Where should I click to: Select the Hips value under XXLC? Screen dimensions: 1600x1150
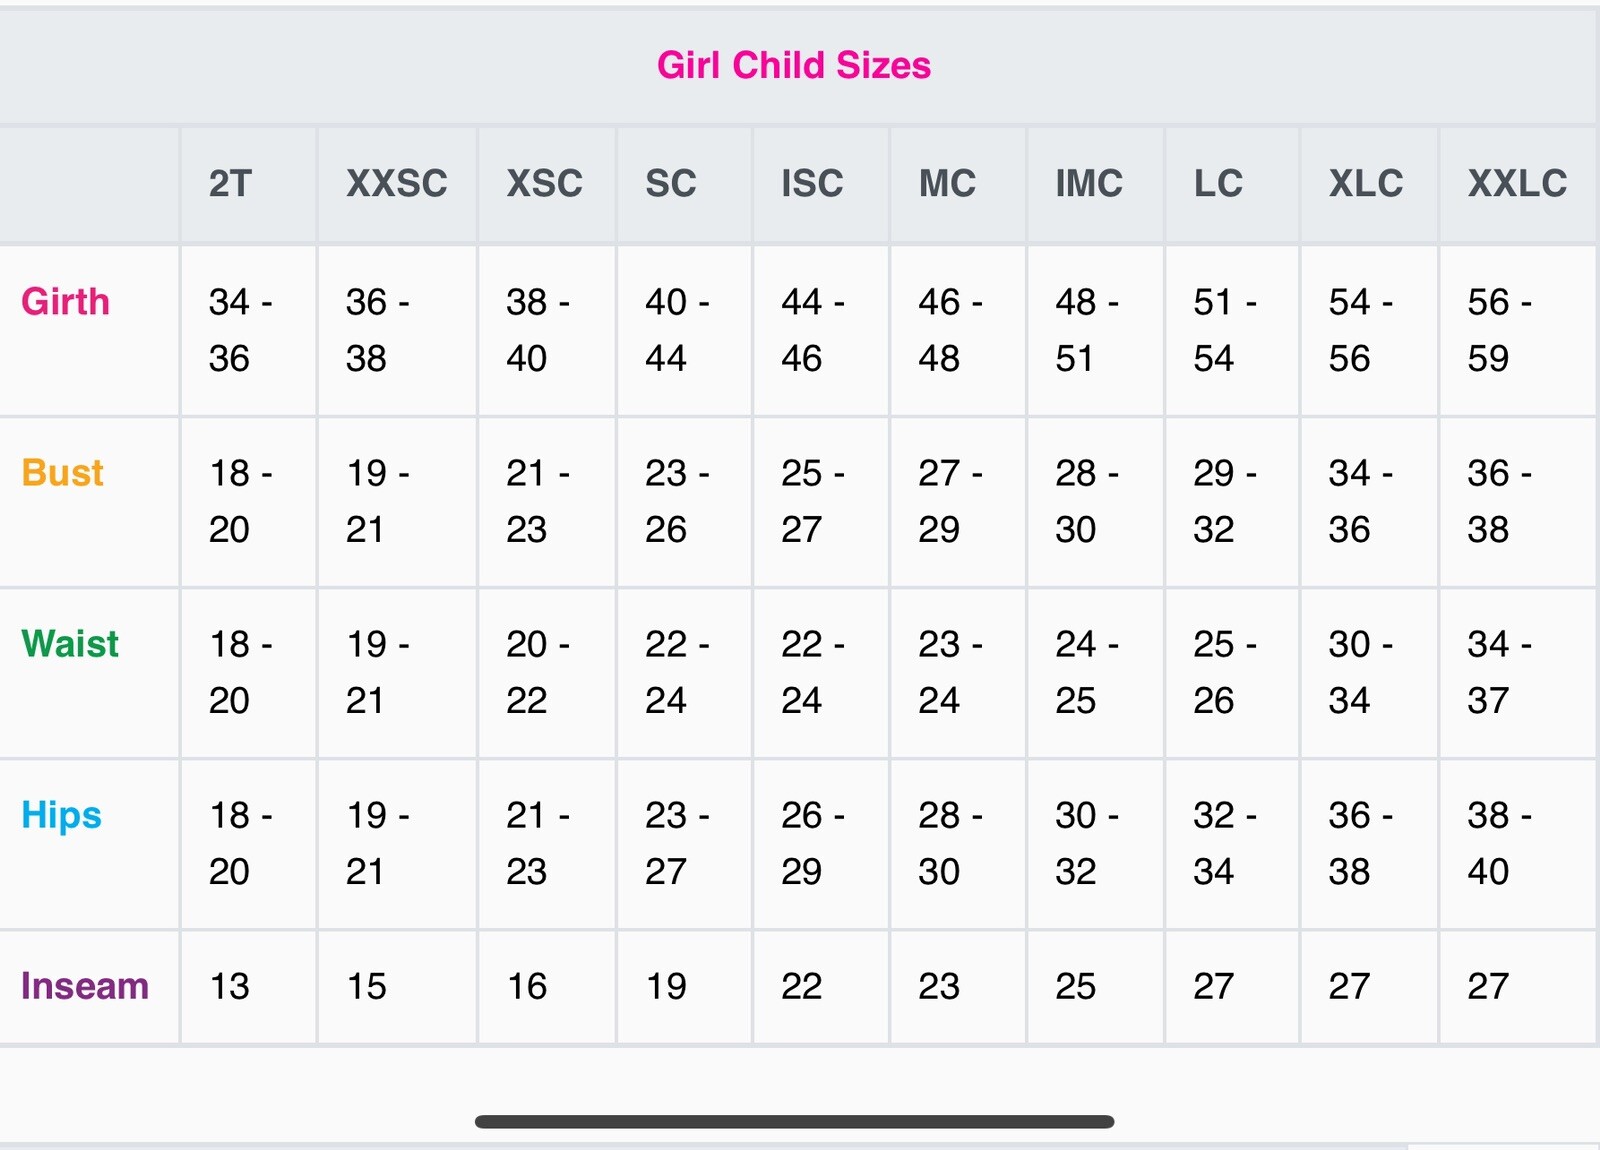pos(1499,843)
